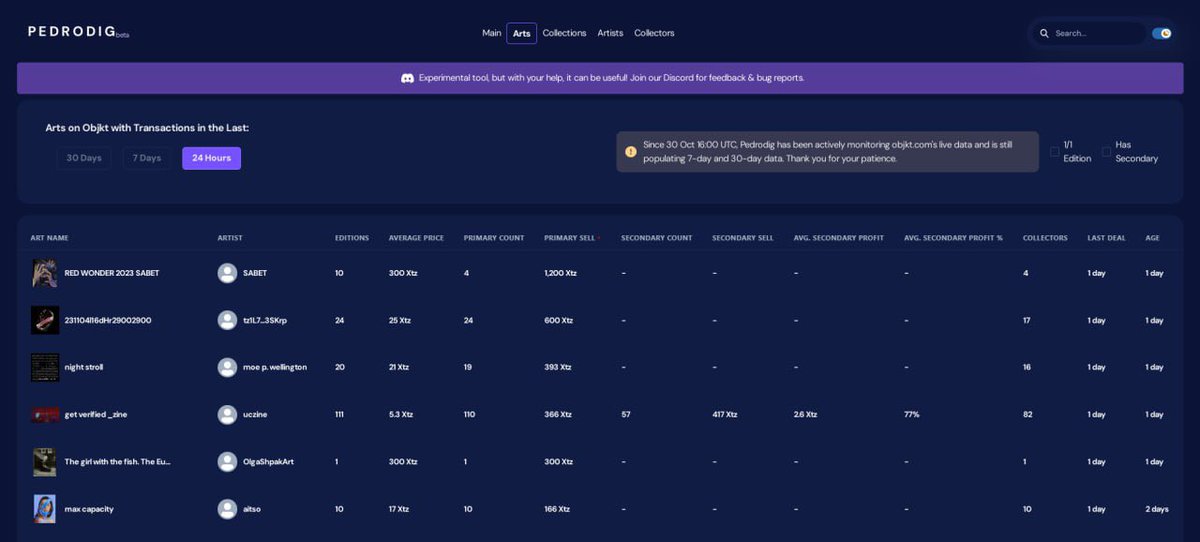The height and width of the screenshot is (542, 1200).
Task: Click the 77% secondary profit value
Action: [911, 414]
